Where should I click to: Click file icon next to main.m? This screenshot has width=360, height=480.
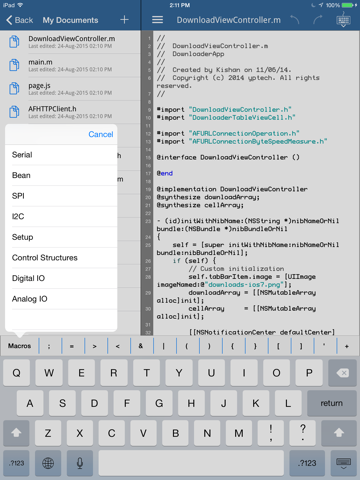point(14,65)
